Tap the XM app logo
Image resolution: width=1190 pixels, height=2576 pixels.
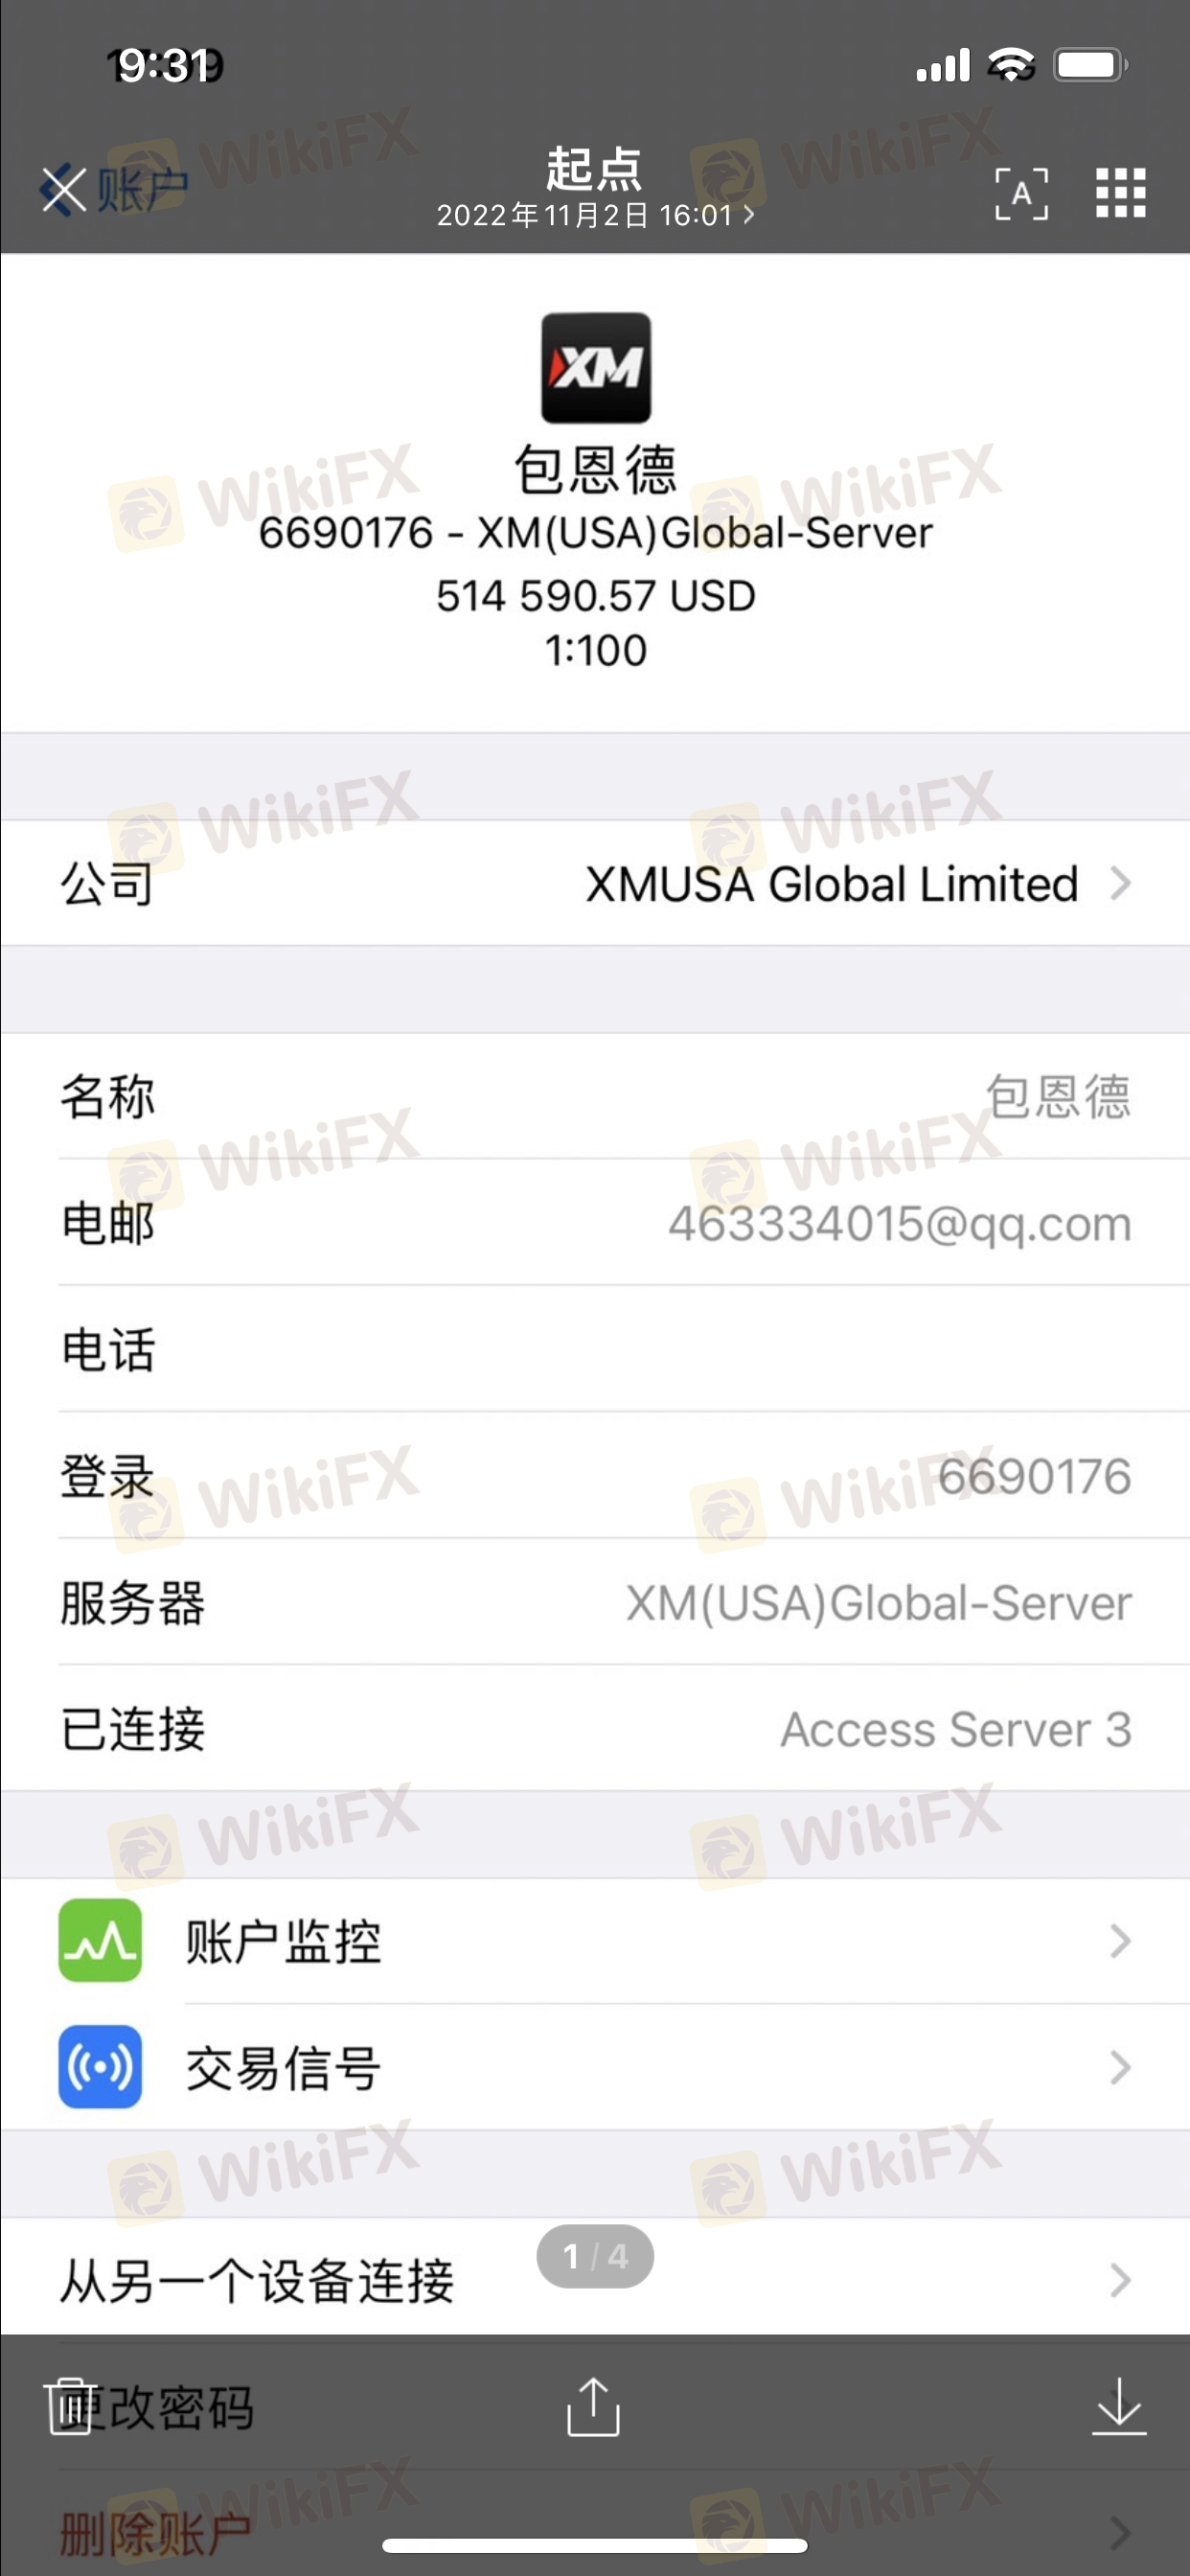pyautogui.click(x=596, y=368)
